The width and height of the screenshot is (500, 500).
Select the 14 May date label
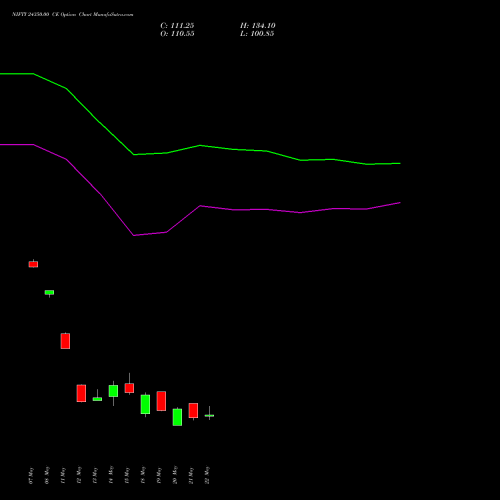[111, 476]
